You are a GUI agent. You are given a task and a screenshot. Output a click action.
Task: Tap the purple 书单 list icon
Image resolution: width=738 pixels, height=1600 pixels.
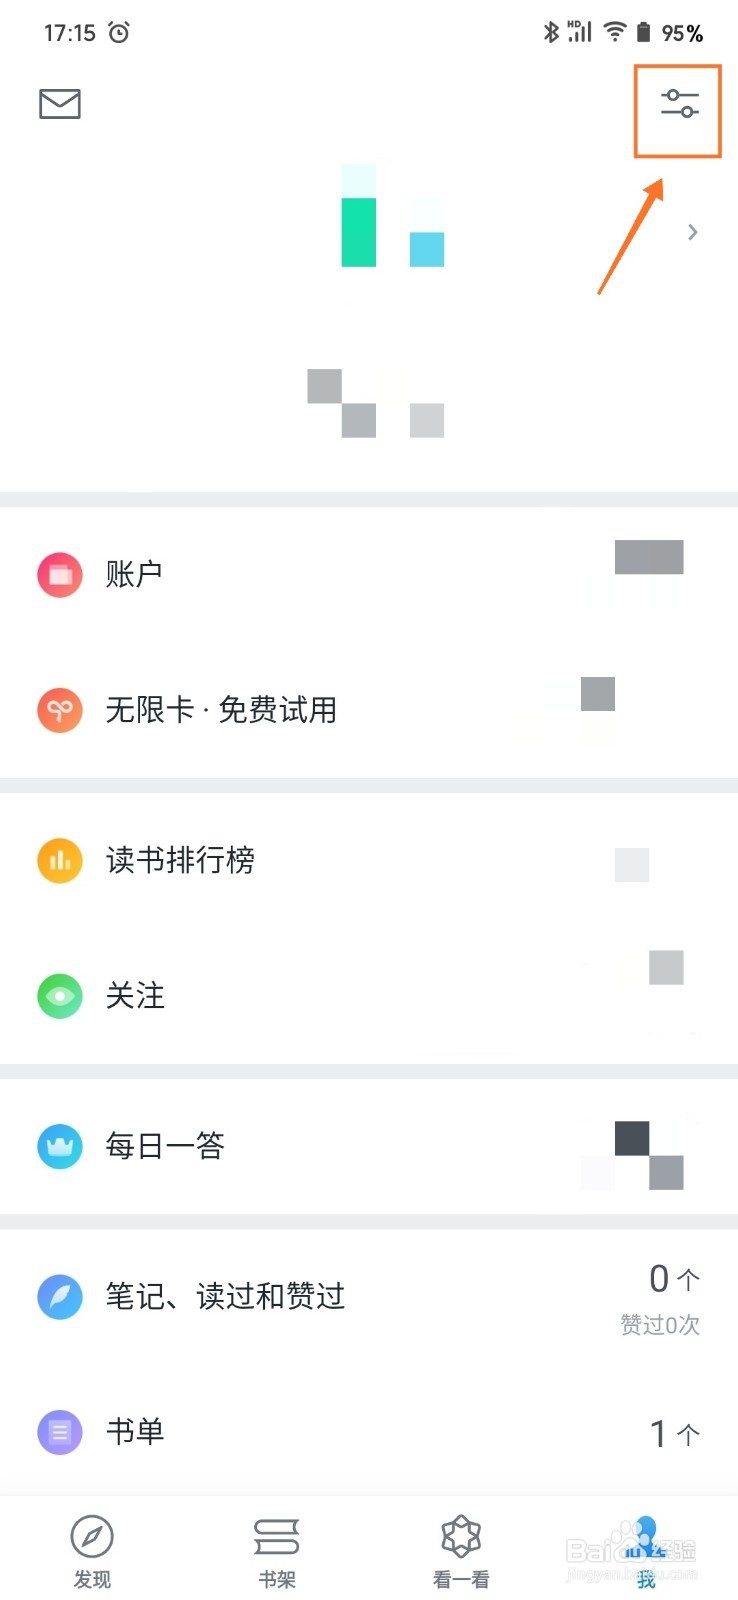[x=60, y=1432]
